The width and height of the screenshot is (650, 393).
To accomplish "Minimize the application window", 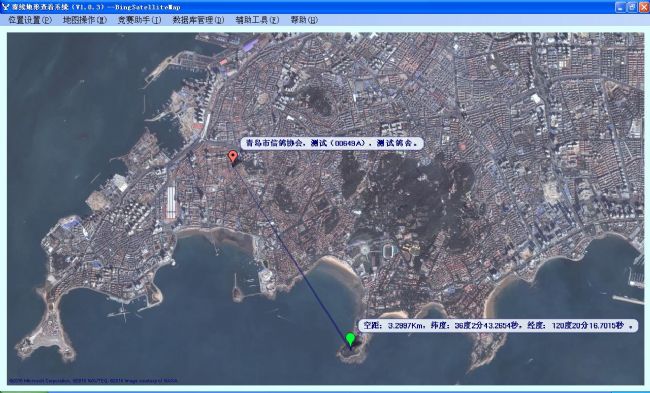I will (620, 7).
